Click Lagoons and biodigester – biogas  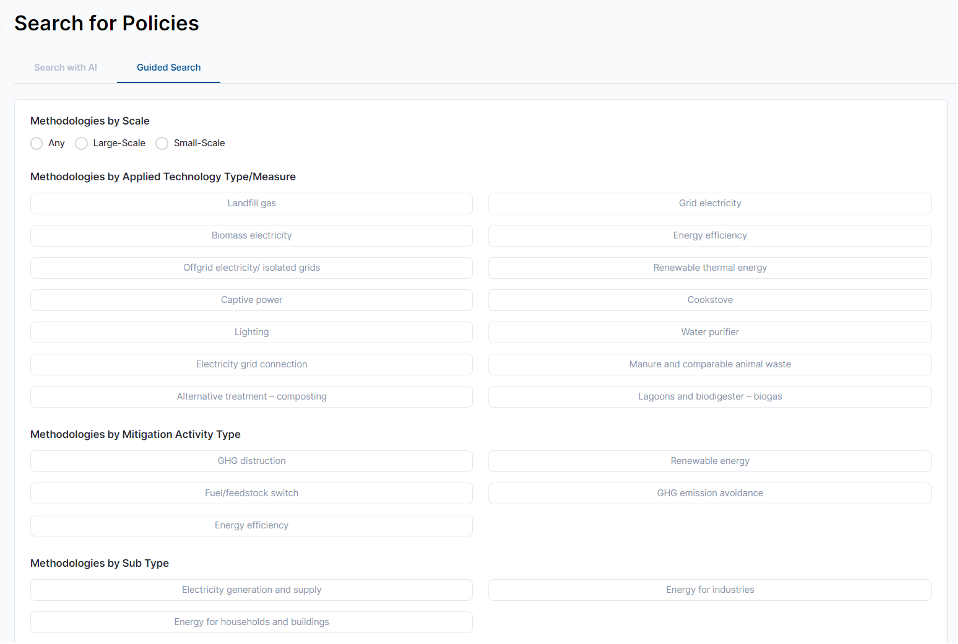click(x=709, y=397)
